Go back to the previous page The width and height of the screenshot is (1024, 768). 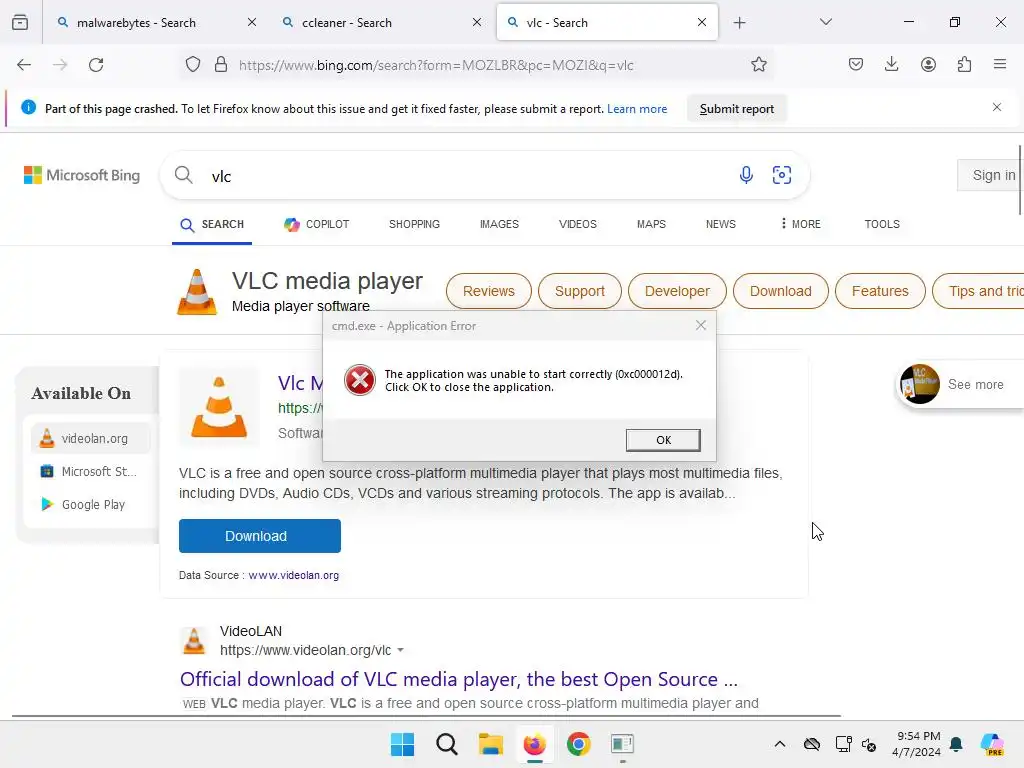pos(24,65)
